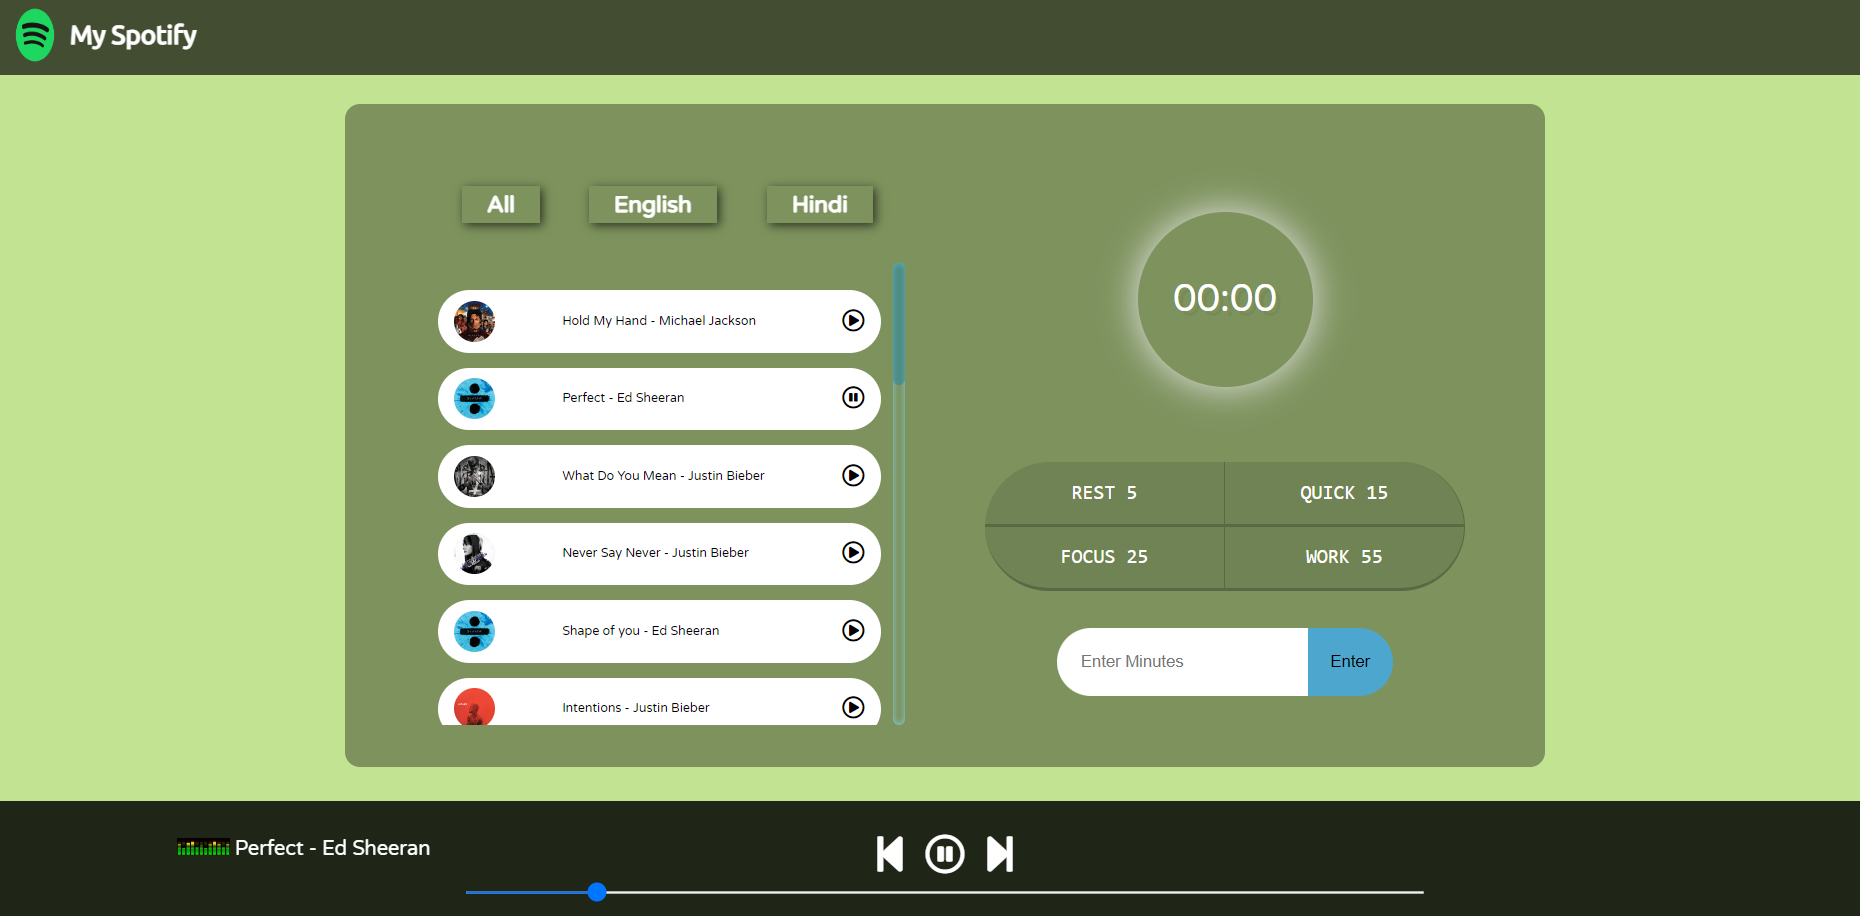Click the song progress slider handle

pyautogui.click(x=597, y=892)
